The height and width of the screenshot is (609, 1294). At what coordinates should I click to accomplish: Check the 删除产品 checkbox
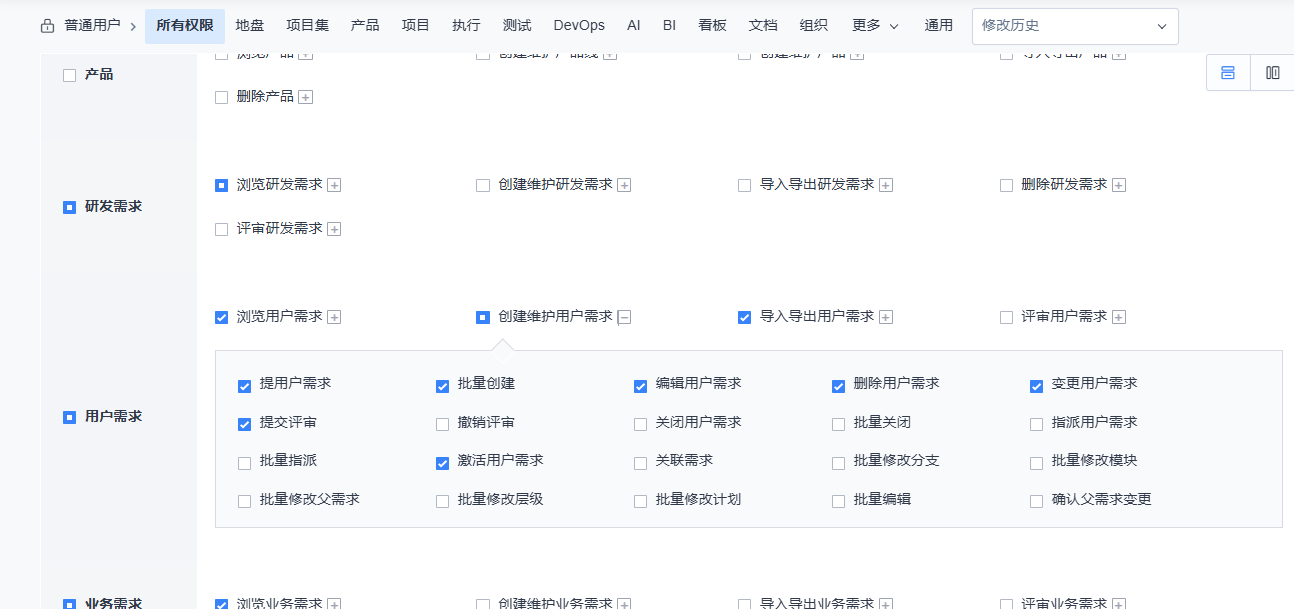(222, 97)
